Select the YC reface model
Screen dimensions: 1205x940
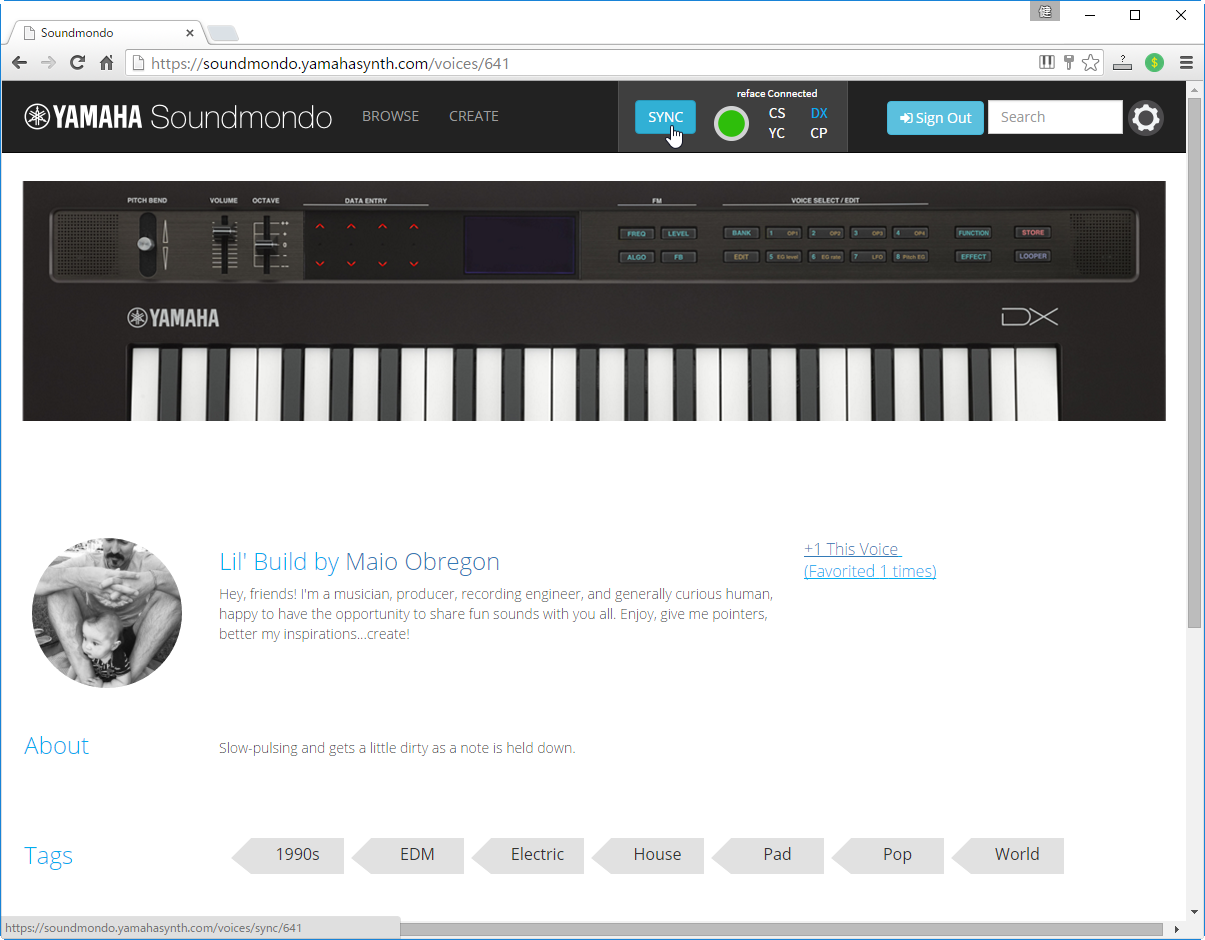point(777,133)
